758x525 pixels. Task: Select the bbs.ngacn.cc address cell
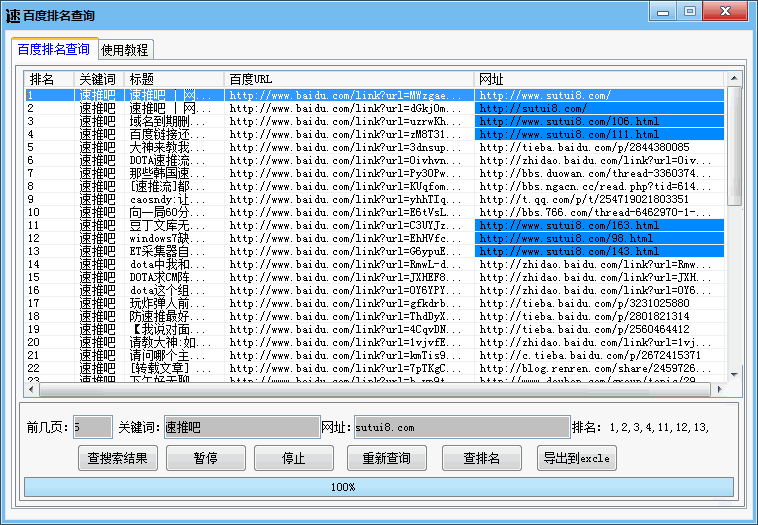[x=598, y=187]
